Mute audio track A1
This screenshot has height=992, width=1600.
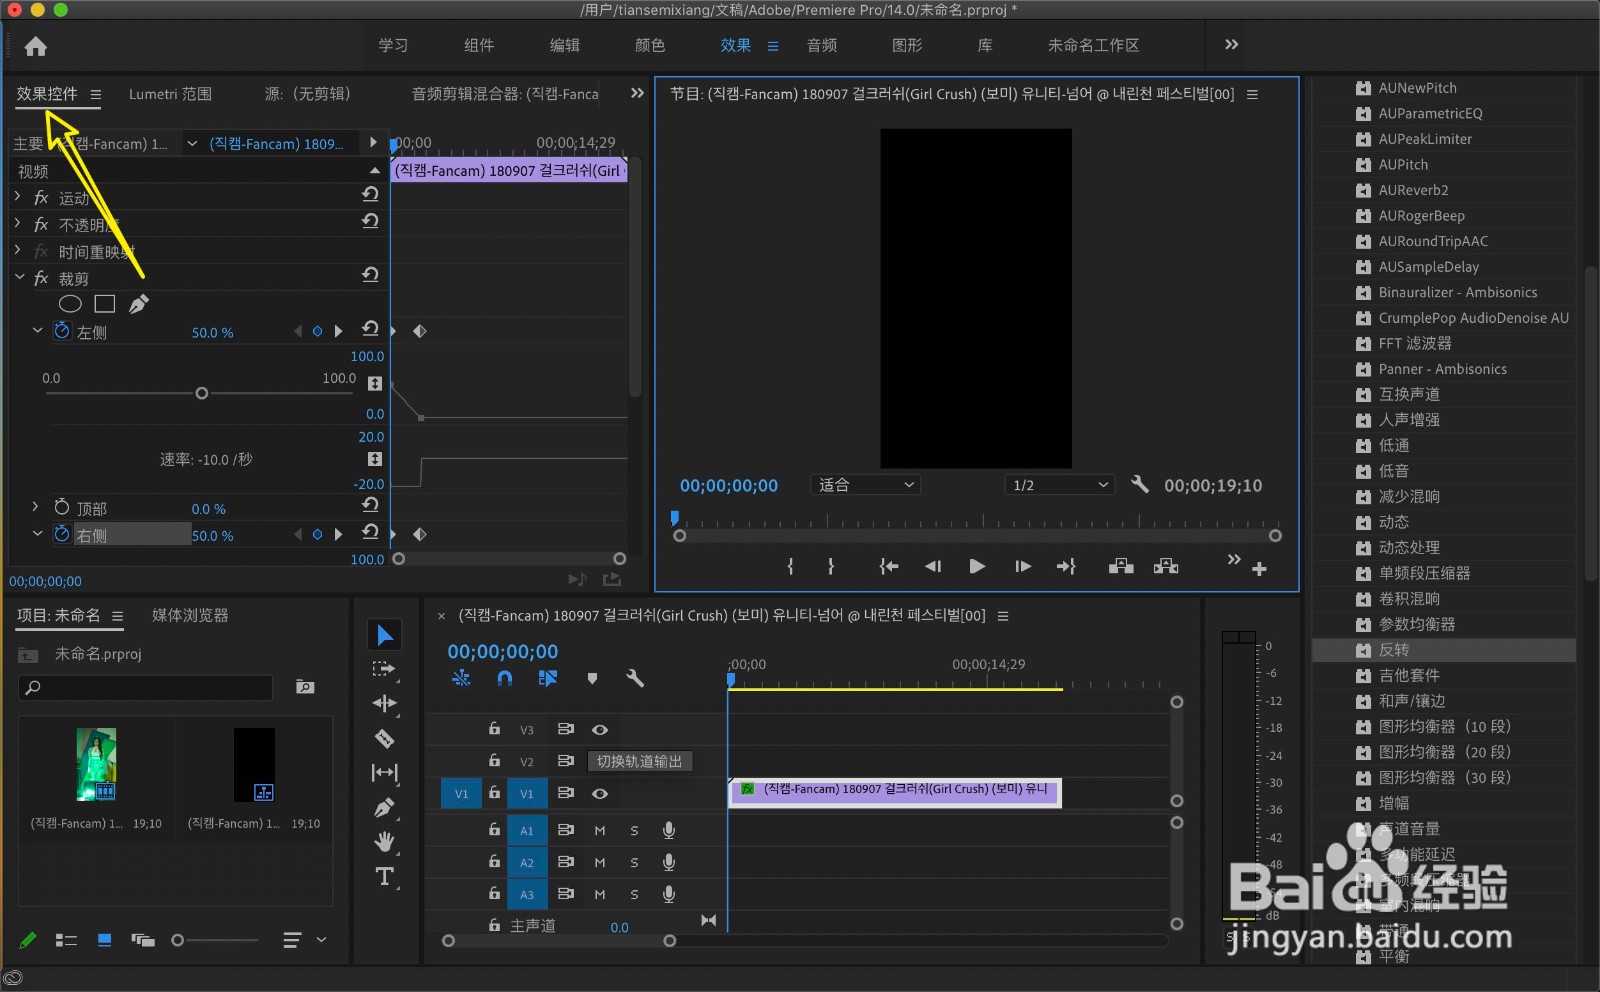[x=600, y=831]
